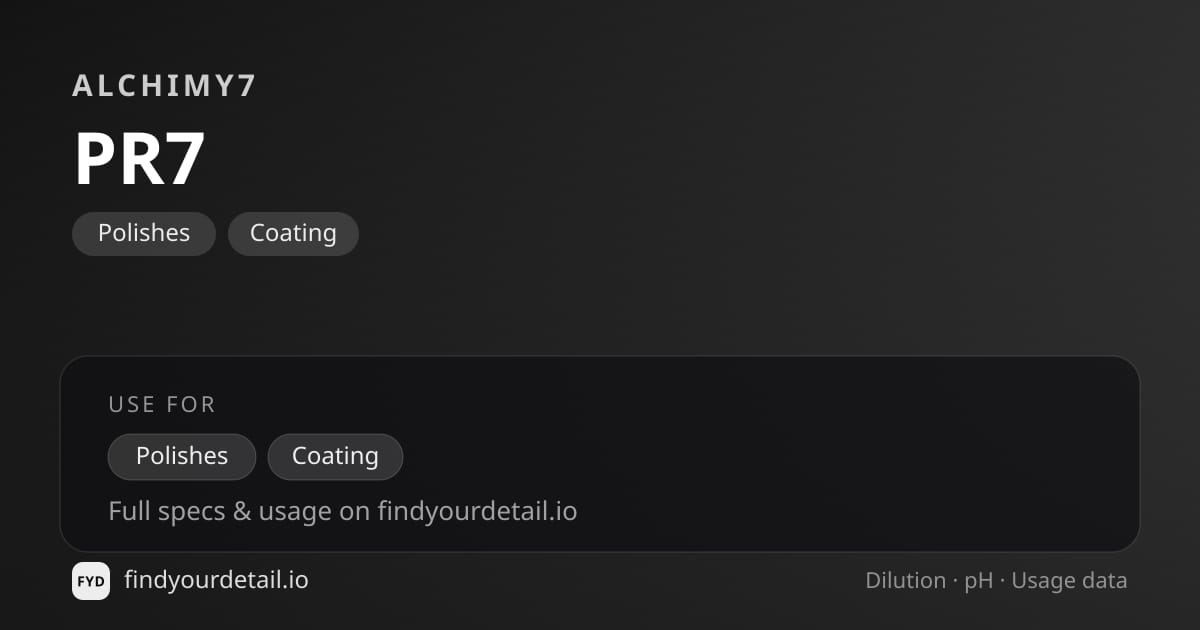Screen dimensions: 1200x630
Task: Select the ALCHIMY7 brand label
Action: [165, 86]
